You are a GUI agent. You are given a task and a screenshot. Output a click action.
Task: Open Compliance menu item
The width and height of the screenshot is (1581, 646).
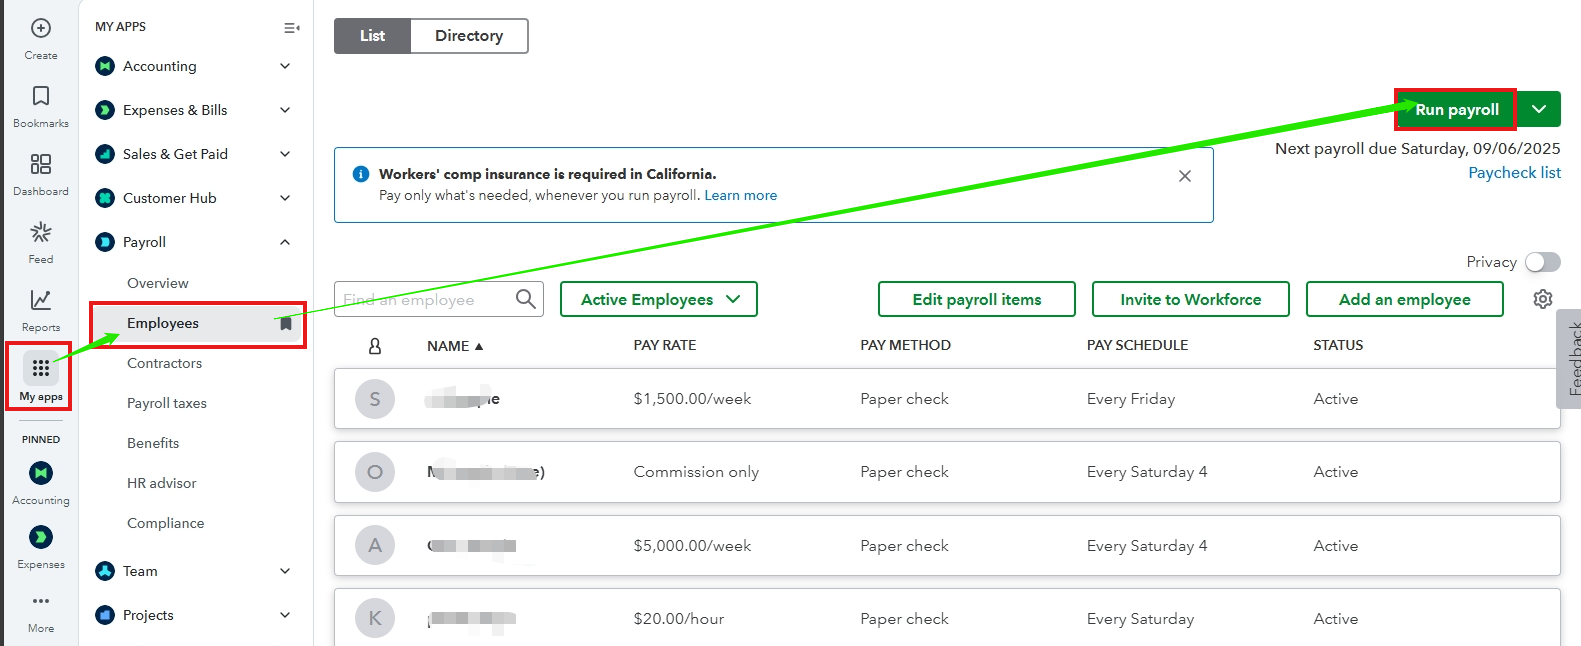coord(166,523)
